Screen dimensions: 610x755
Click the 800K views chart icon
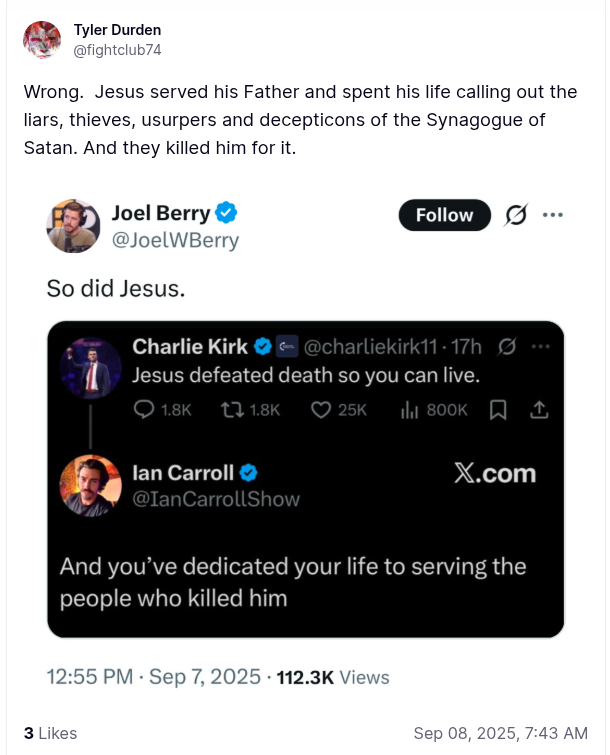tap(408, 410)
